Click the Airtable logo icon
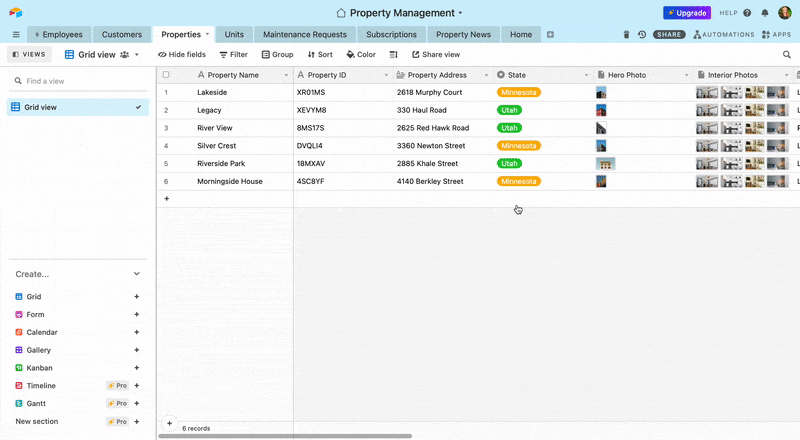 15,13
